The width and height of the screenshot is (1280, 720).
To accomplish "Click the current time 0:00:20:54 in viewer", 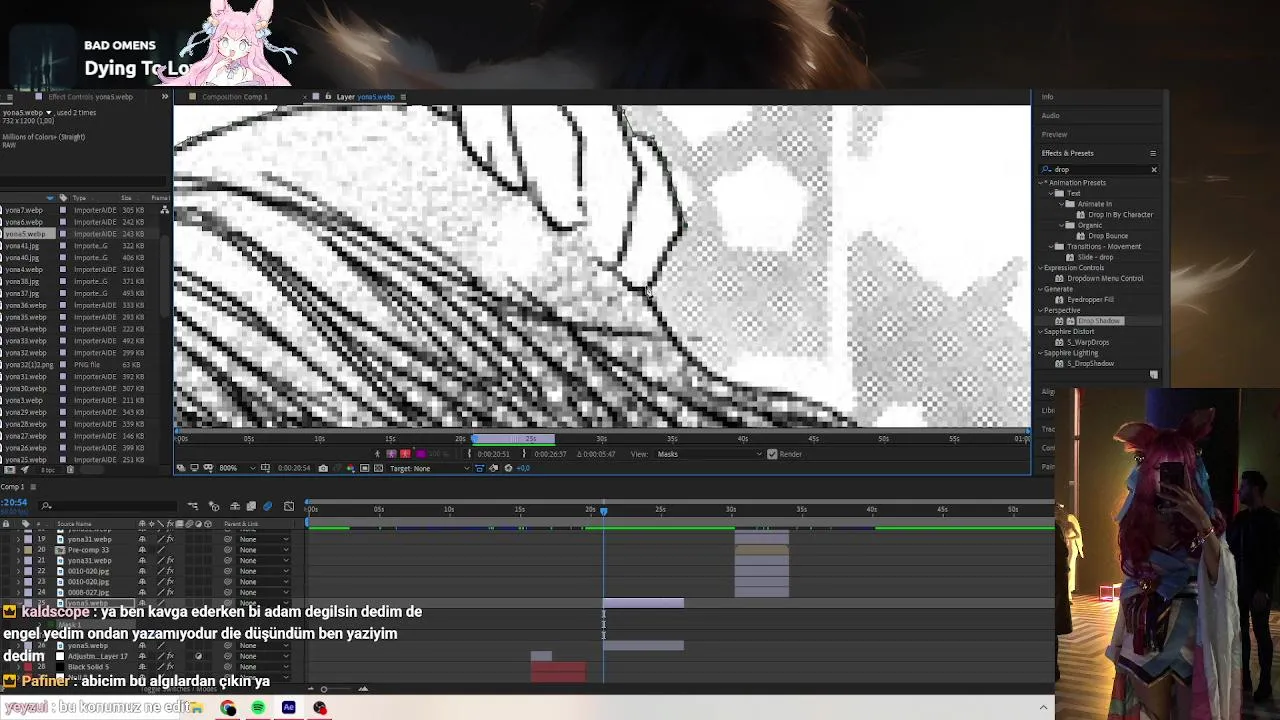I will click(293, 468).
